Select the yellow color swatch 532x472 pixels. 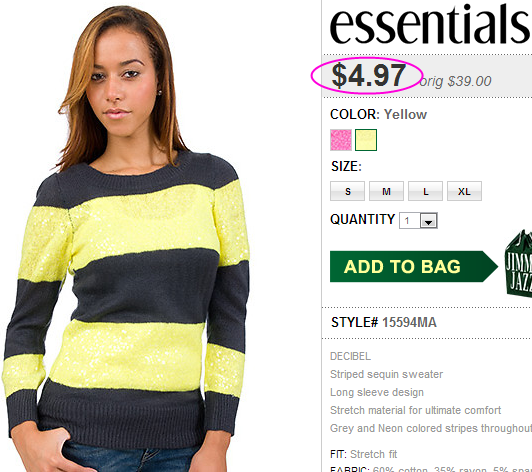click(x=366, y=140)
